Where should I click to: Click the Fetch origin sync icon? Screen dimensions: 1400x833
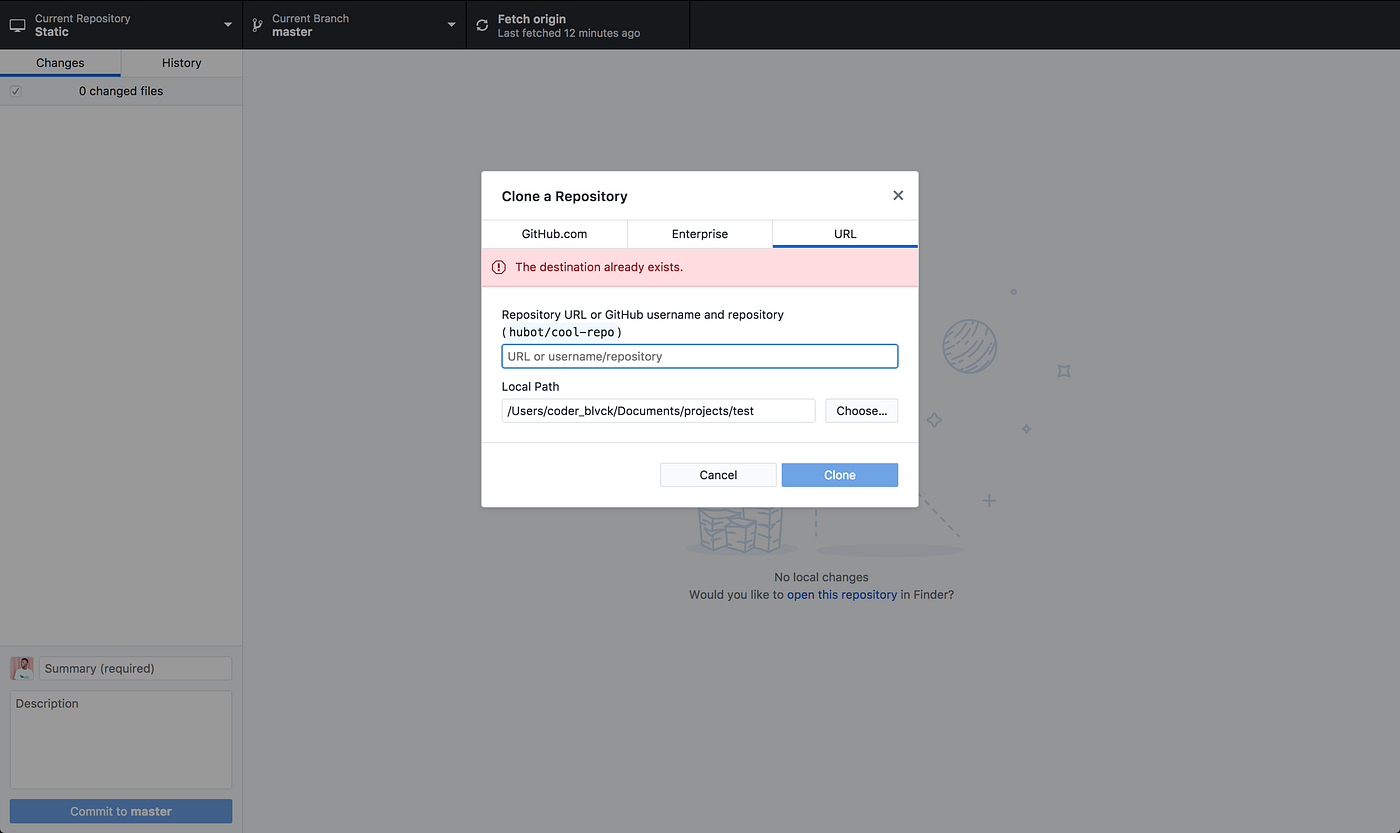pos(482,24)
